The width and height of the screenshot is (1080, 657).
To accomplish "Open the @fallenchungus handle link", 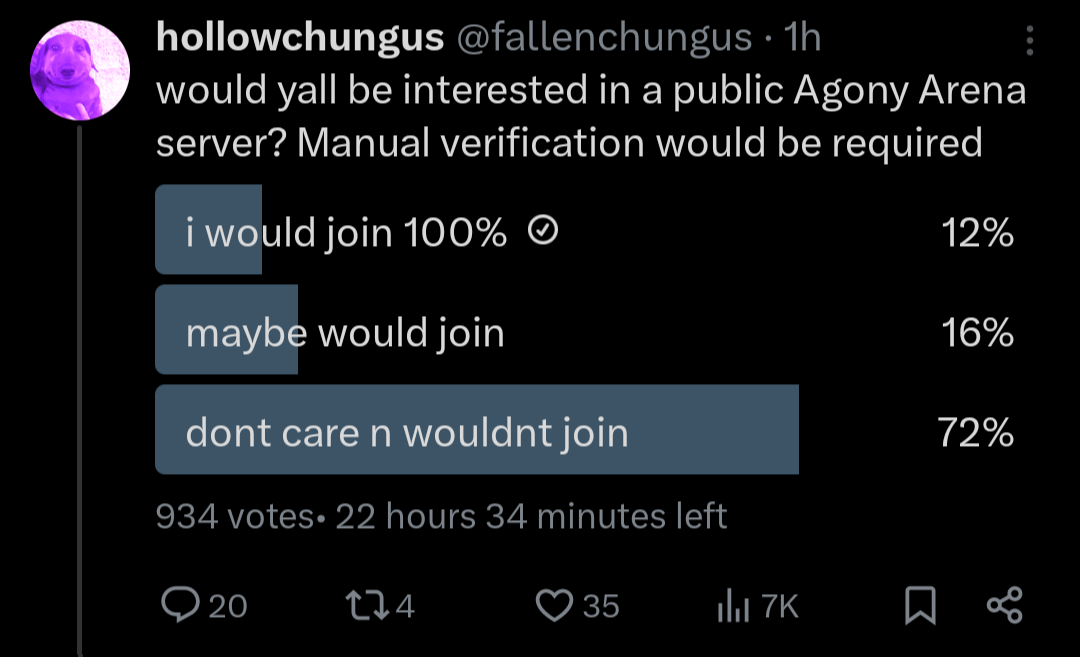I will [604, 38].
